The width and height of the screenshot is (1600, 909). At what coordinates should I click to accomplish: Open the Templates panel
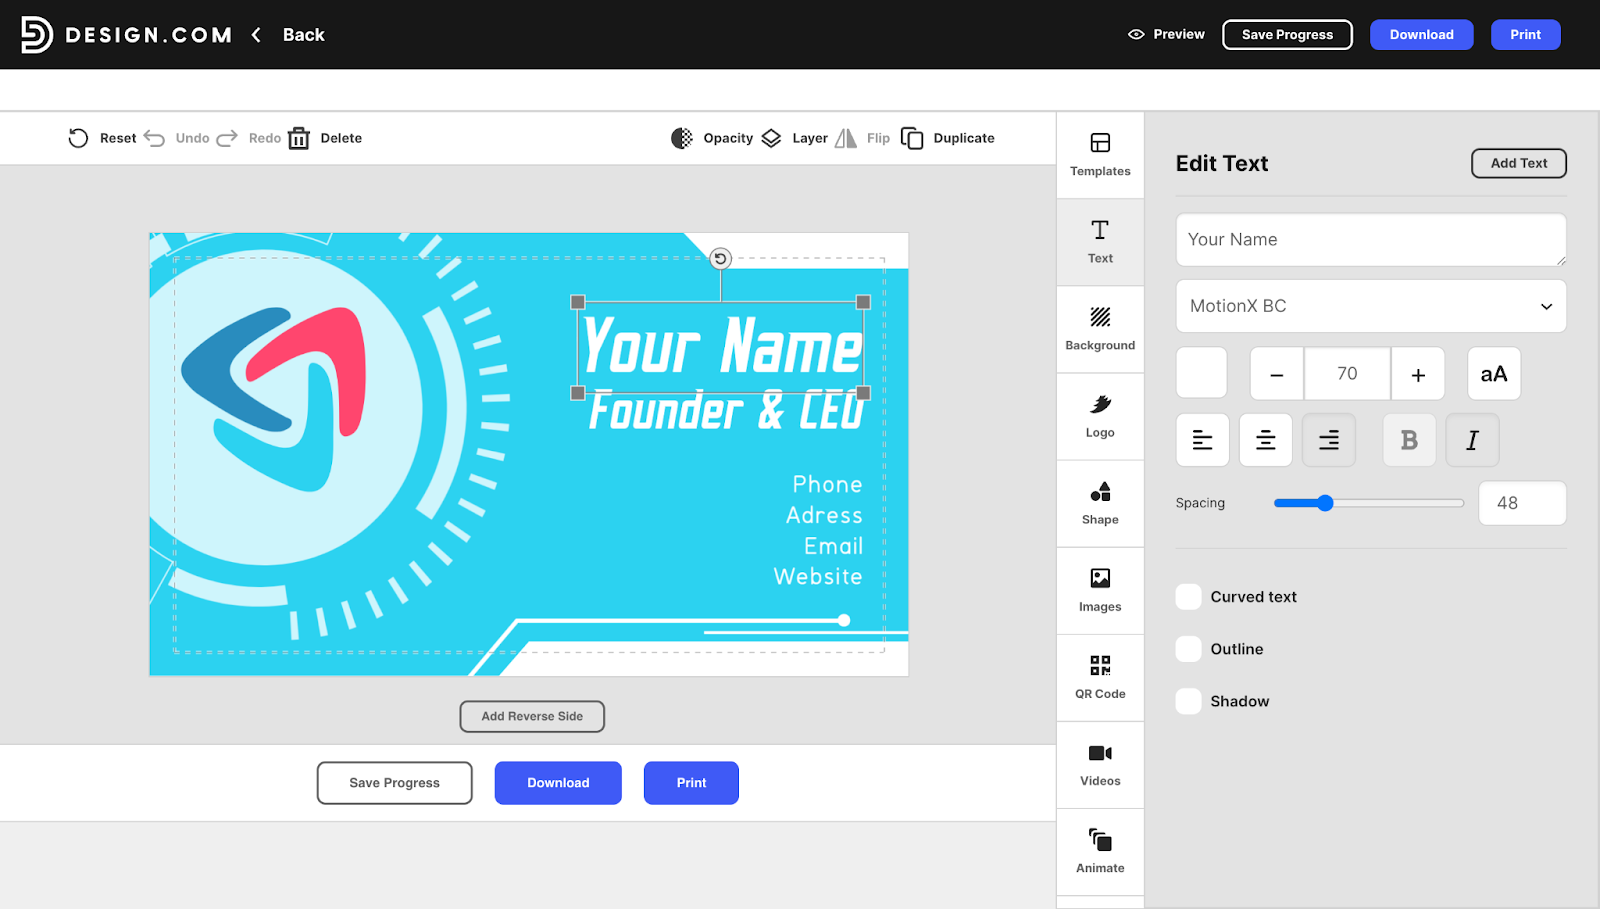tap(1099, 155)
